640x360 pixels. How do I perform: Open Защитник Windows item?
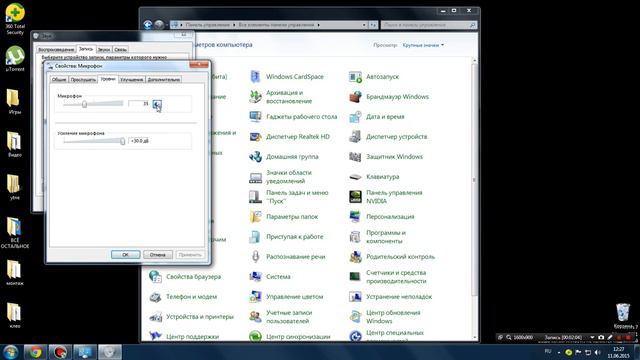[x=387, y=157]
